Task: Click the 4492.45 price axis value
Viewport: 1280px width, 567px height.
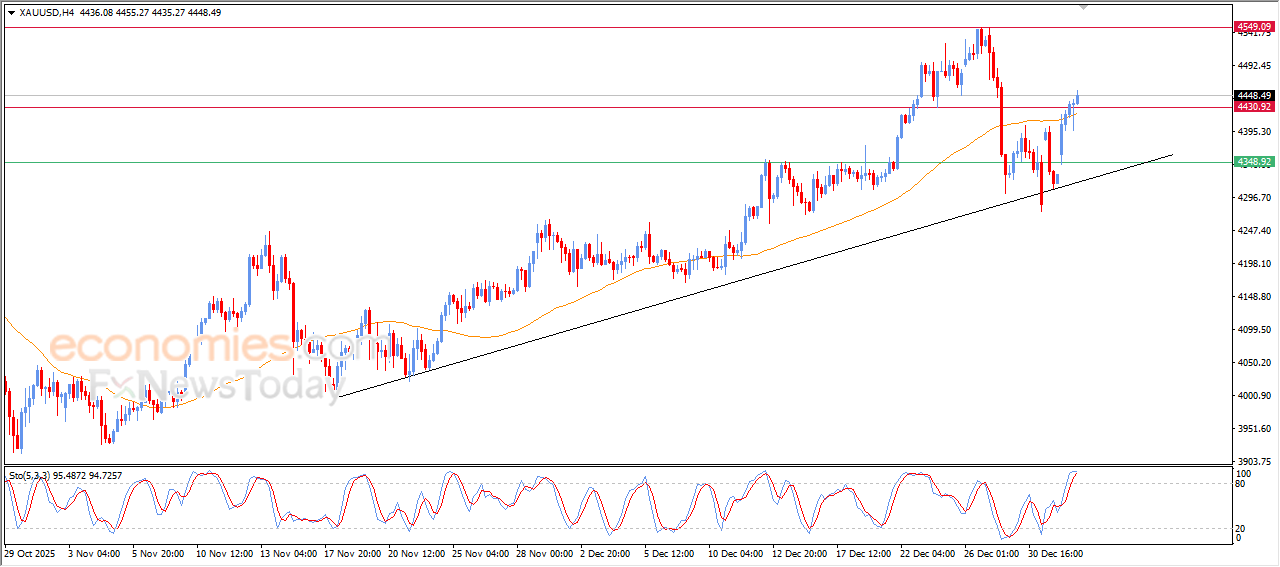Action: (x=1253, y=66)
